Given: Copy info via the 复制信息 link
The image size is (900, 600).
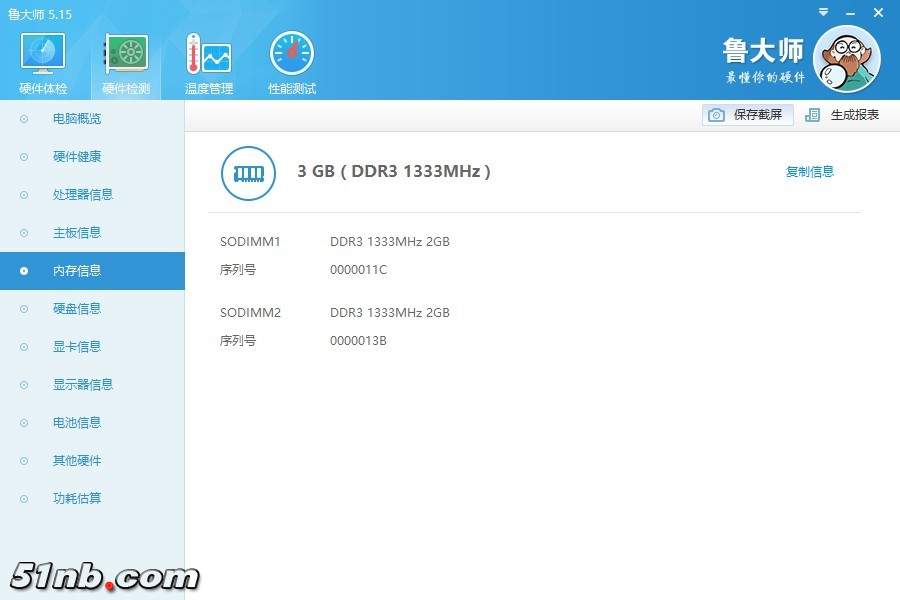Looking at the screenshot, I should coord(809,172).
